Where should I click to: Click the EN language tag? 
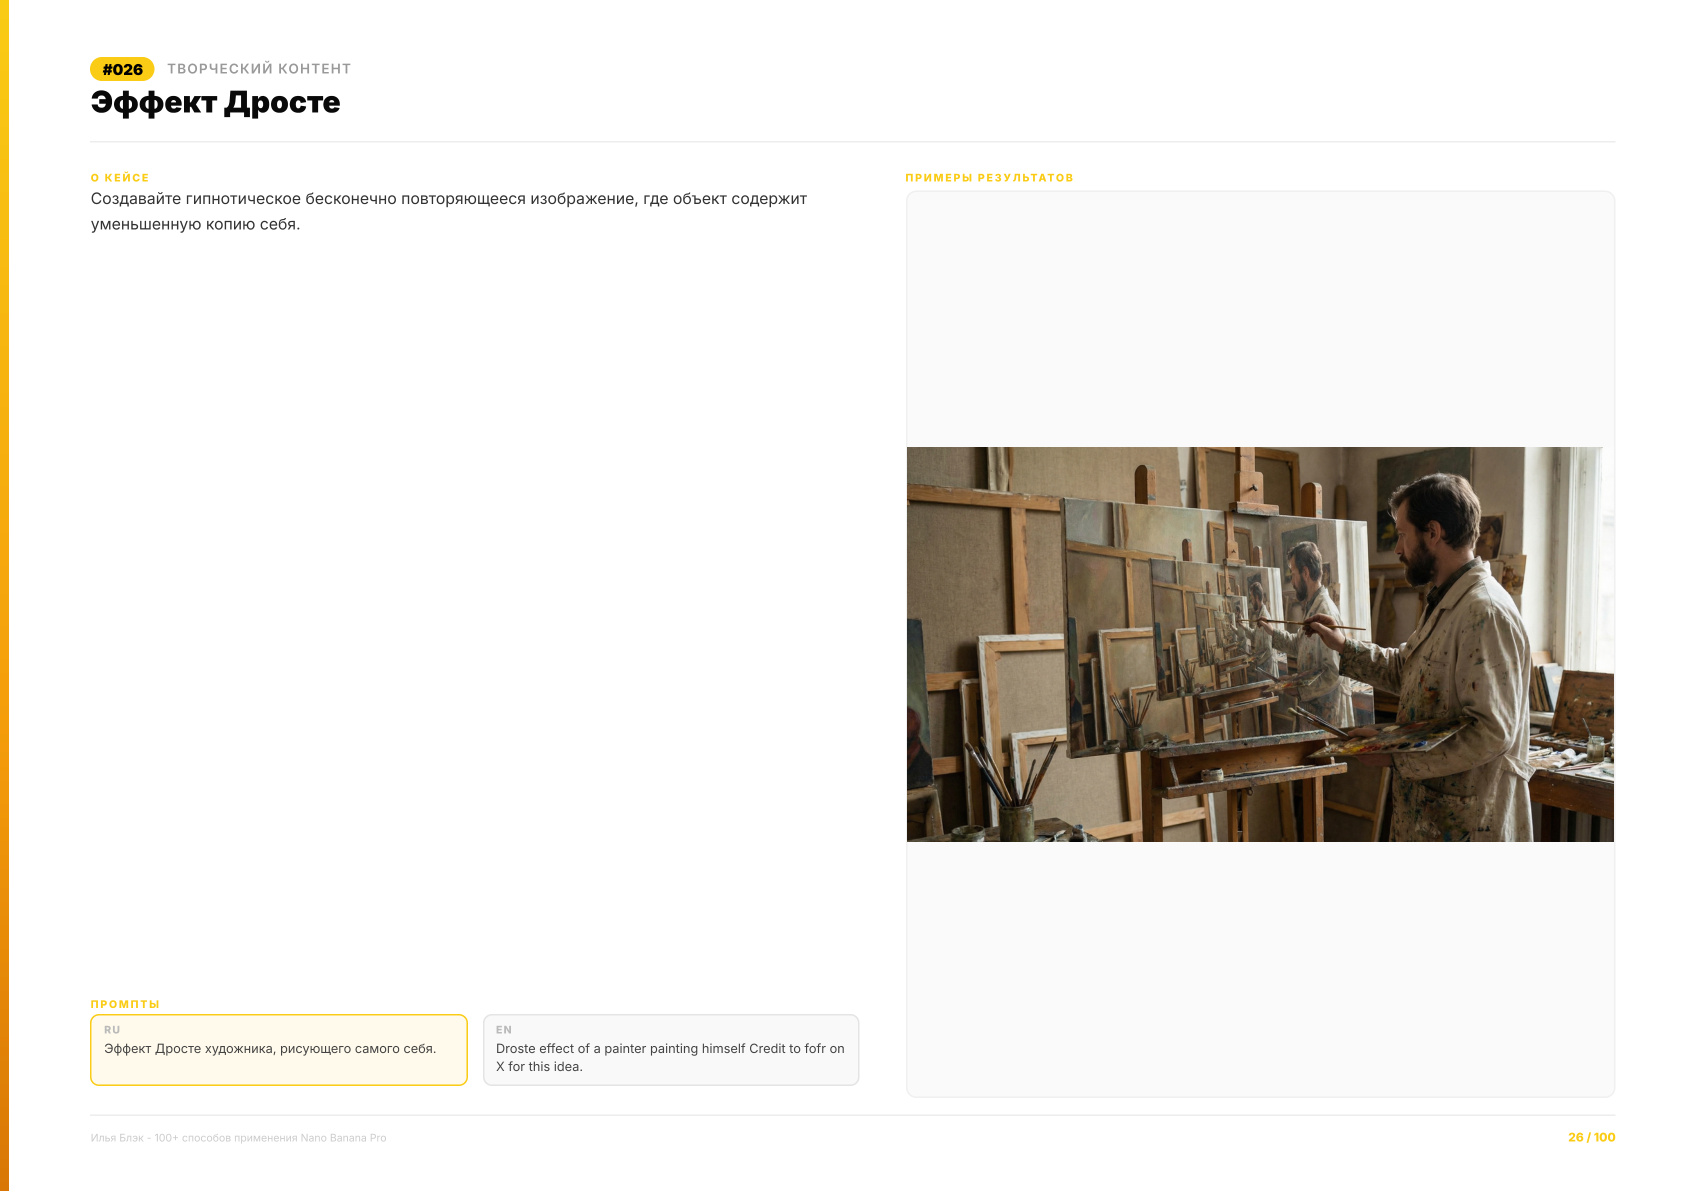[x=504, y=1030]
